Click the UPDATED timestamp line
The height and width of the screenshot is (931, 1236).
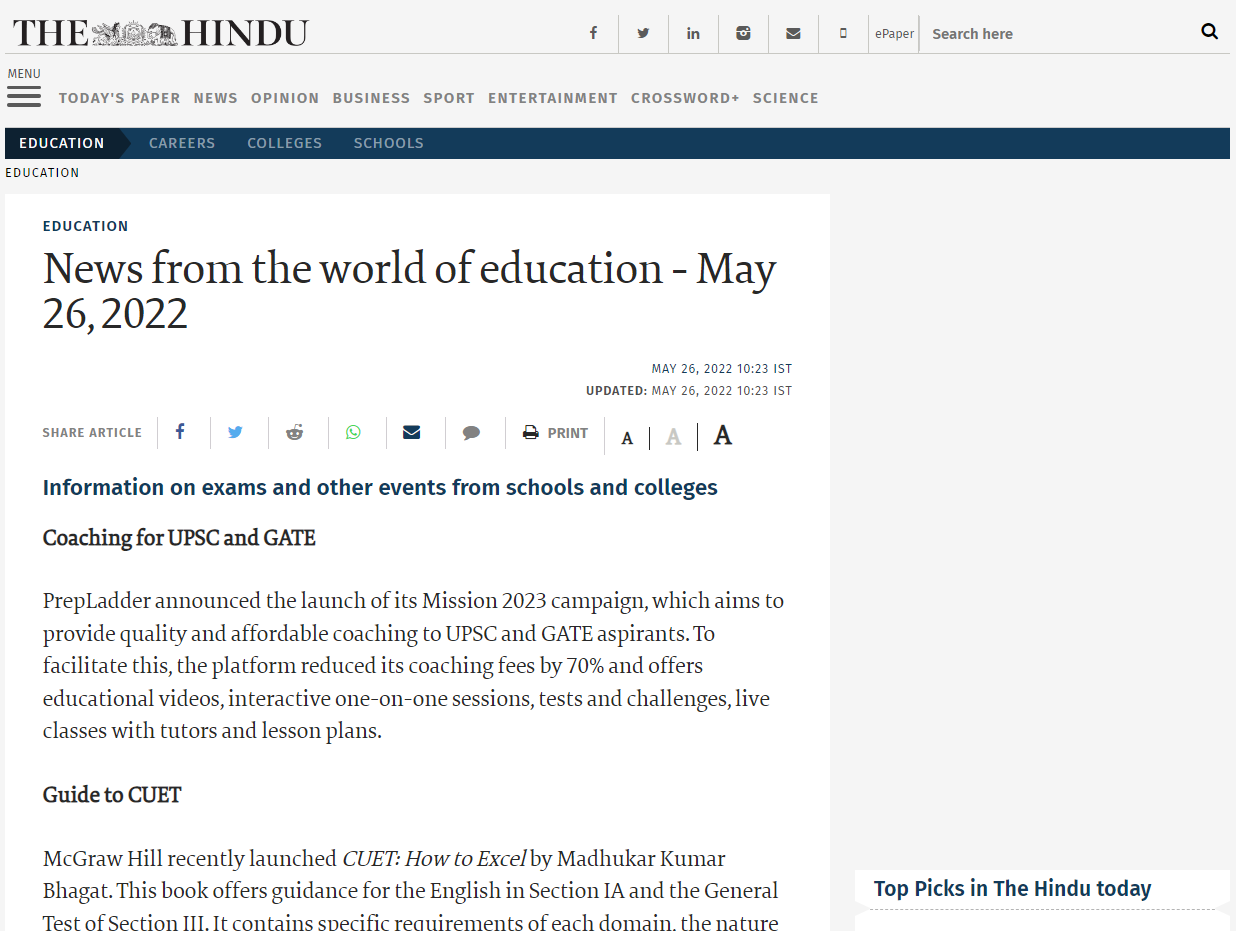(x=689, y=391)
